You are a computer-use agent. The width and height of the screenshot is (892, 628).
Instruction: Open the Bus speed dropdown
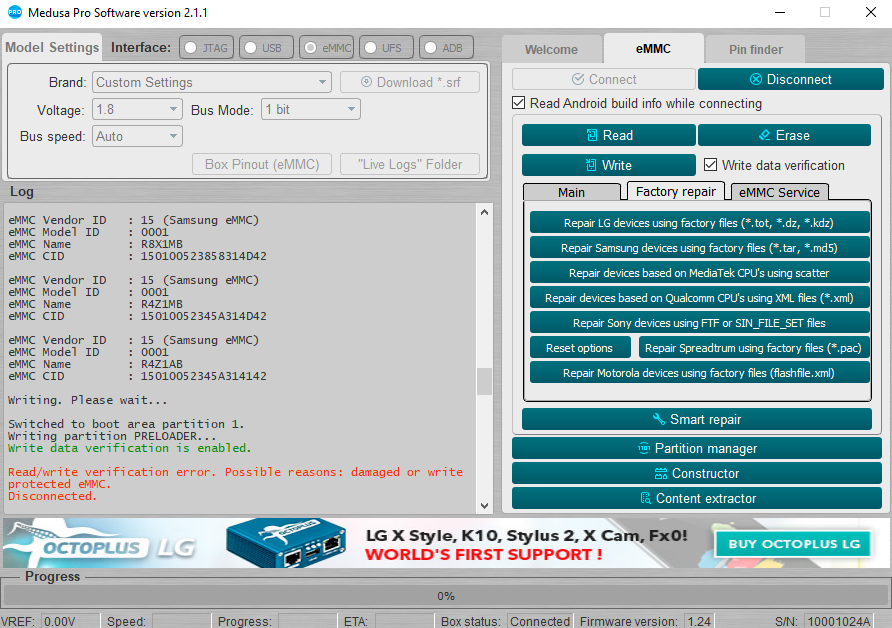(137, 137)
